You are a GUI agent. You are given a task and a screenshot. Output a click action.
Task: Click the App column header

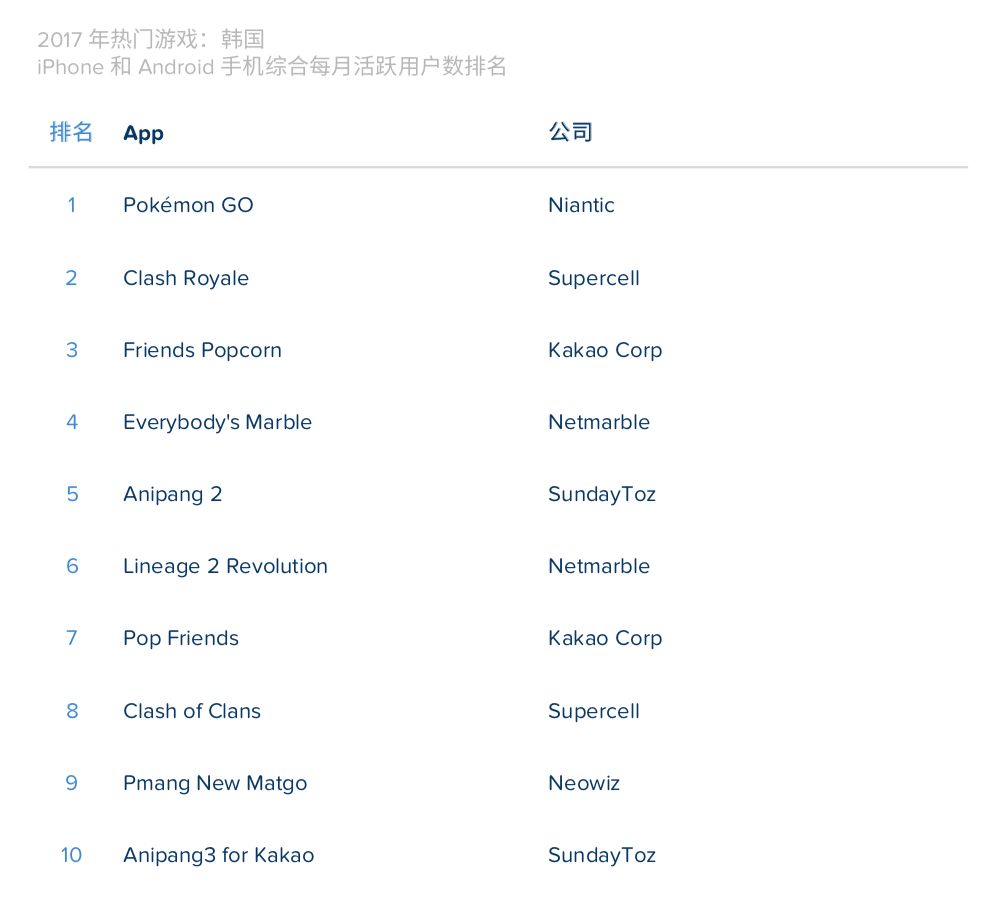143,133
